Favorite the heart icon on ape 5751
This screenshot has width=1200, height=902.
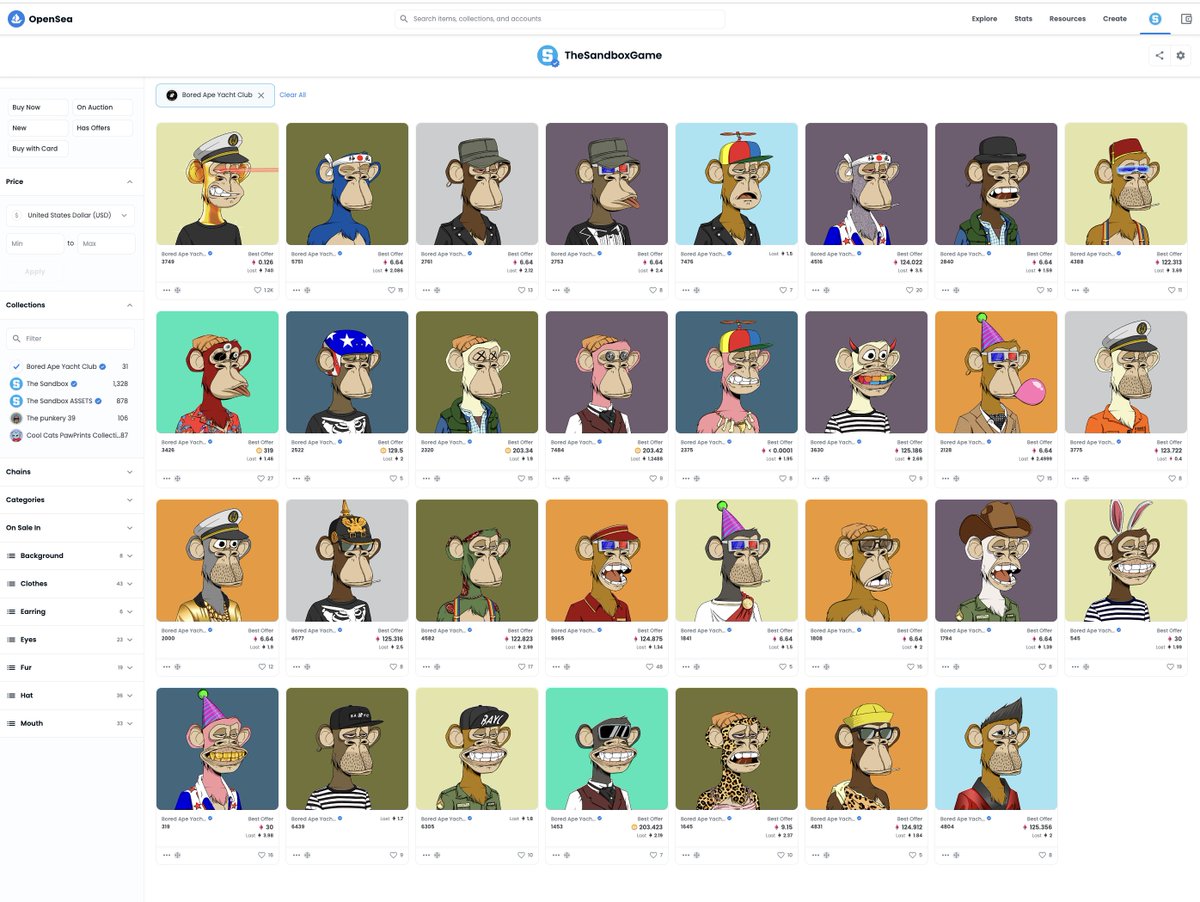pyautogui.click(x=391, y=290)
